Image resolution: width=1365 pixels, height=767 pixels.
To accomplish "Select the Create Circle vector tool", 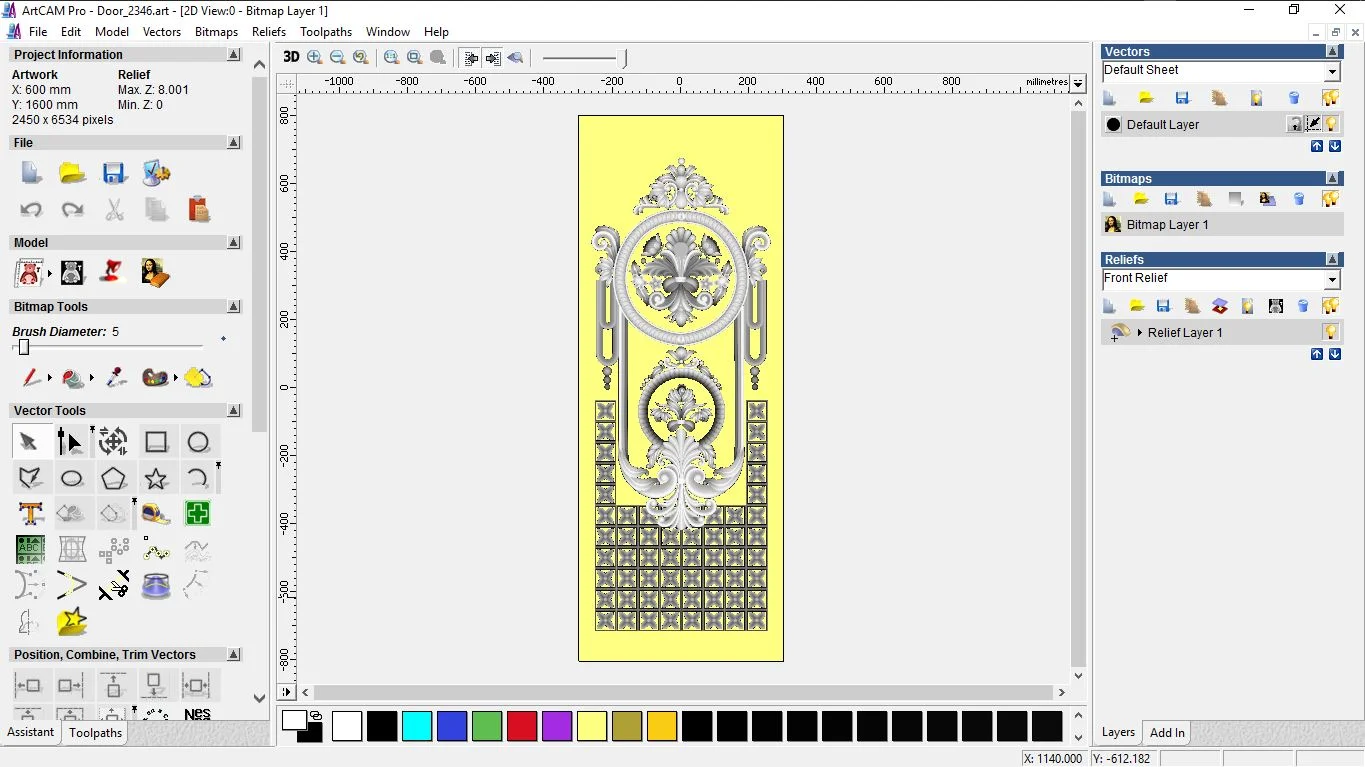I will coord(198,442).
